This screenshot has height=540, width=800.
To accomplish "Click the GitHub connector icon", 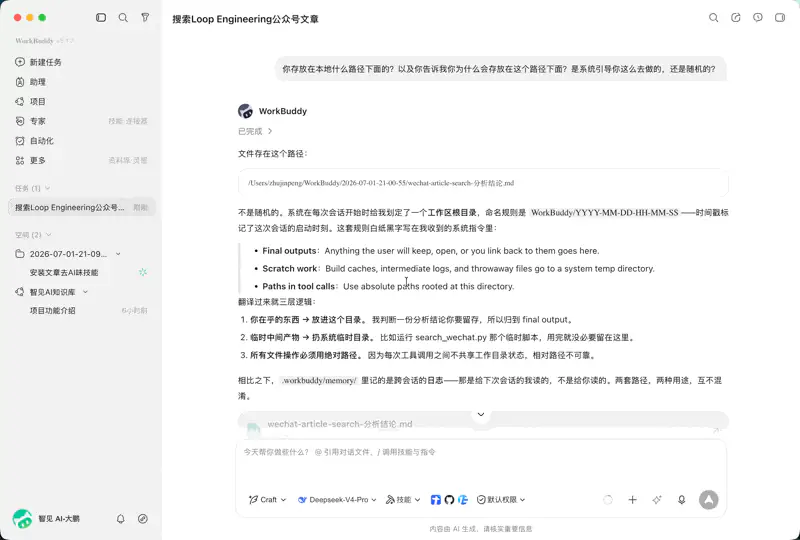I will pyautogui.click(x=449, y=500).
